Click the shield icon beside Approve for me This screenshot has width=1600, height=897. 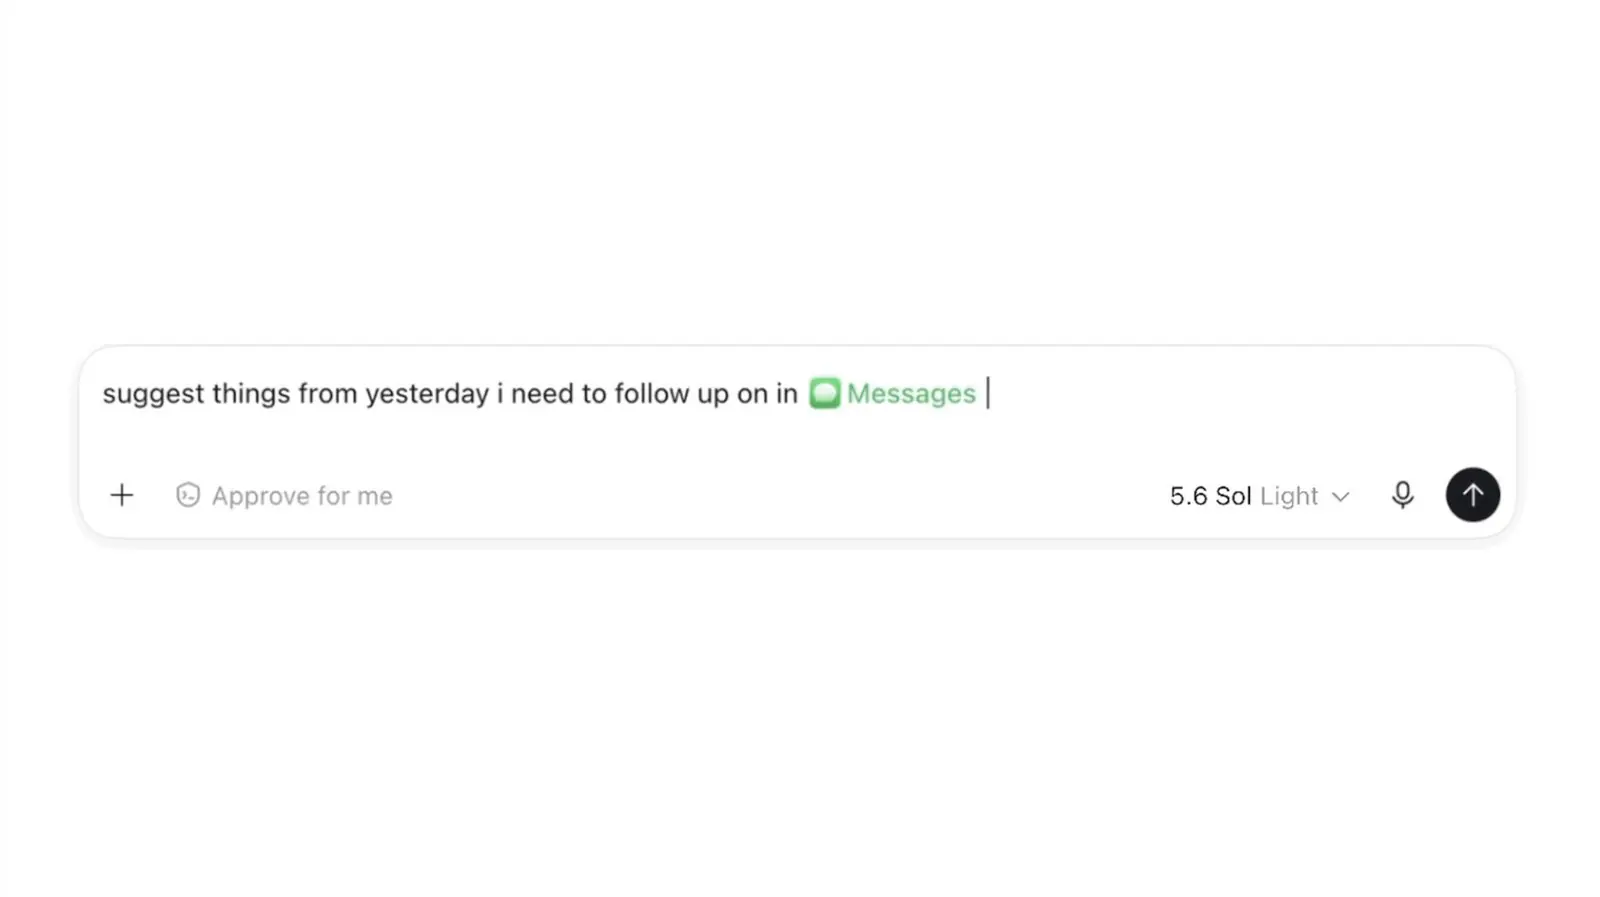point(188,495)
